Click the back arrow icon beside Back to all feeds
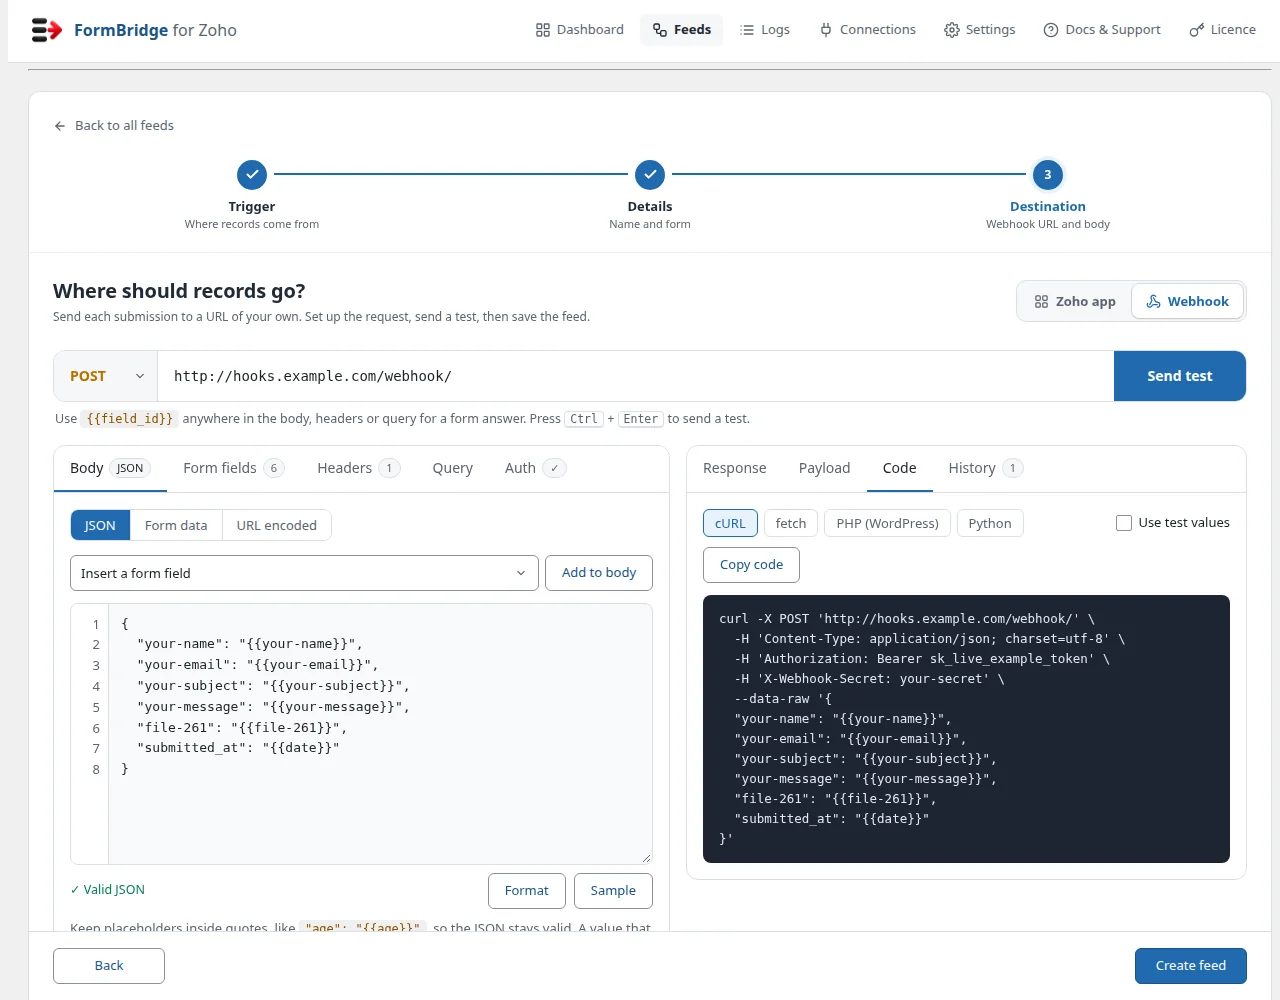This screenshot has width=1280, height=1000. pyautogui.click(x=60, y=126)
